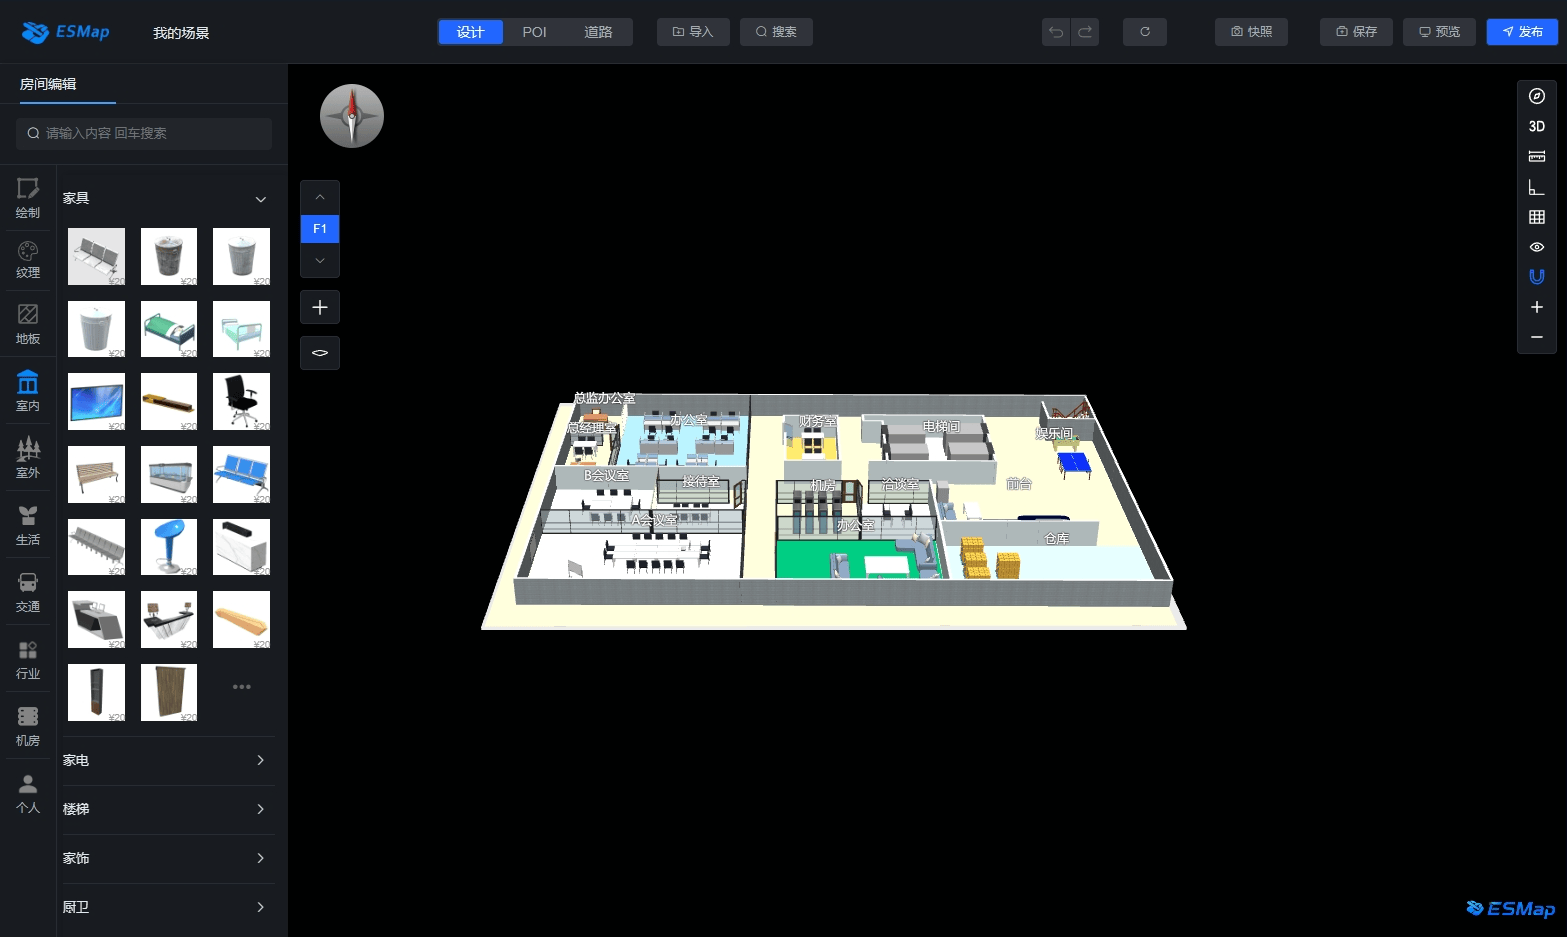
Task: Click the redo arrow button
Action: [1085, 32]
